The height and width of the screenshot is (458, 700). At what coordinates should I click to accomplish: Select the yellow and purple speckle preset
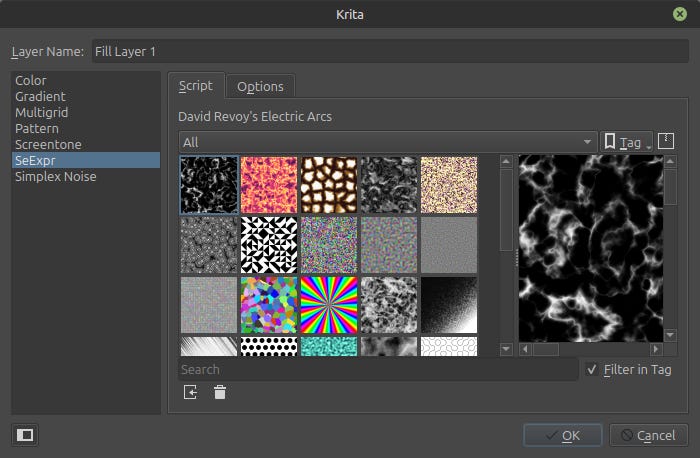[449, 185]
